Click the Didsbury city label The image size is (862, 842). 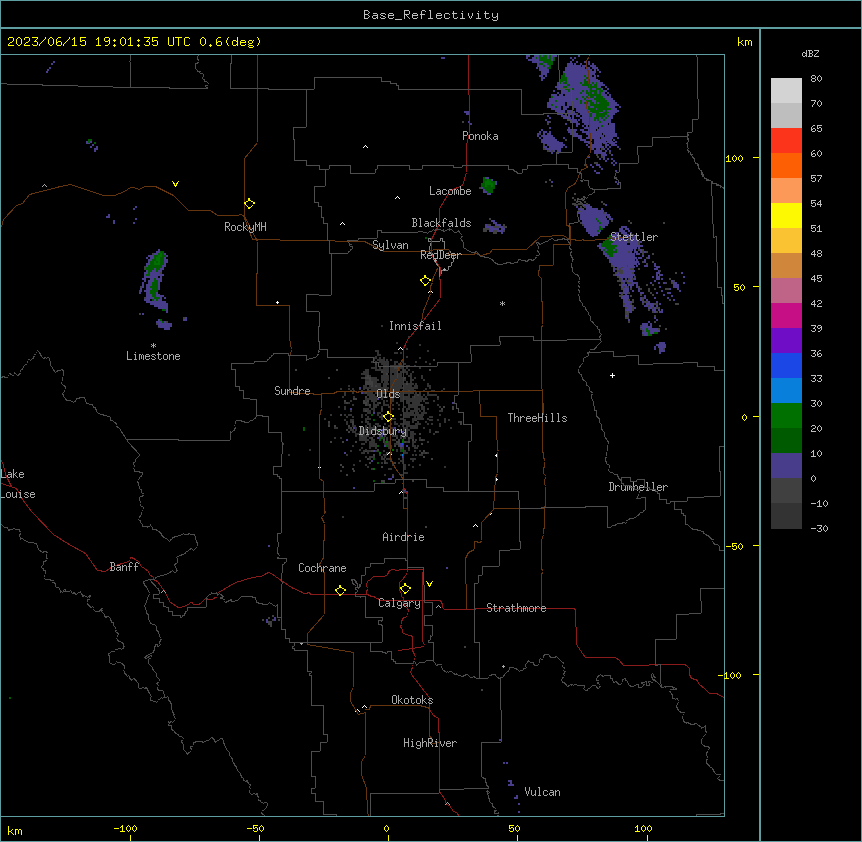click(x=383, y=431)
